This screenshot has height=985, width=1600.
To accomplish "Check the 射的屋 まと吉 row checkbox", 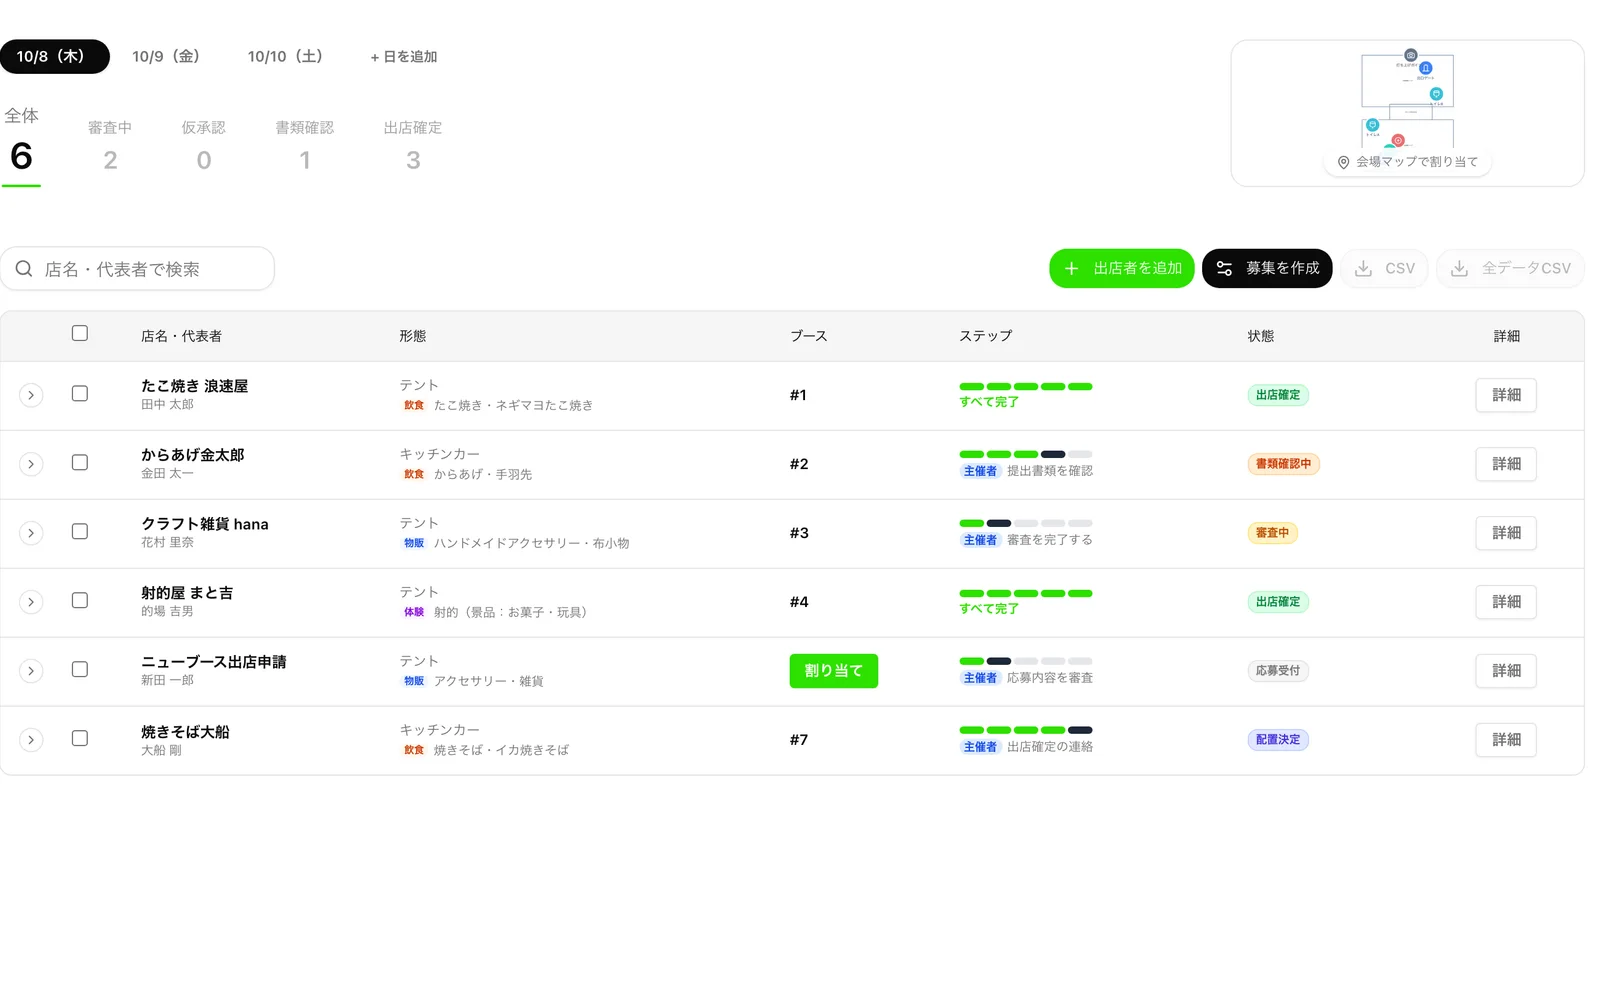I will pyautogui.click(x=80, y=601).
